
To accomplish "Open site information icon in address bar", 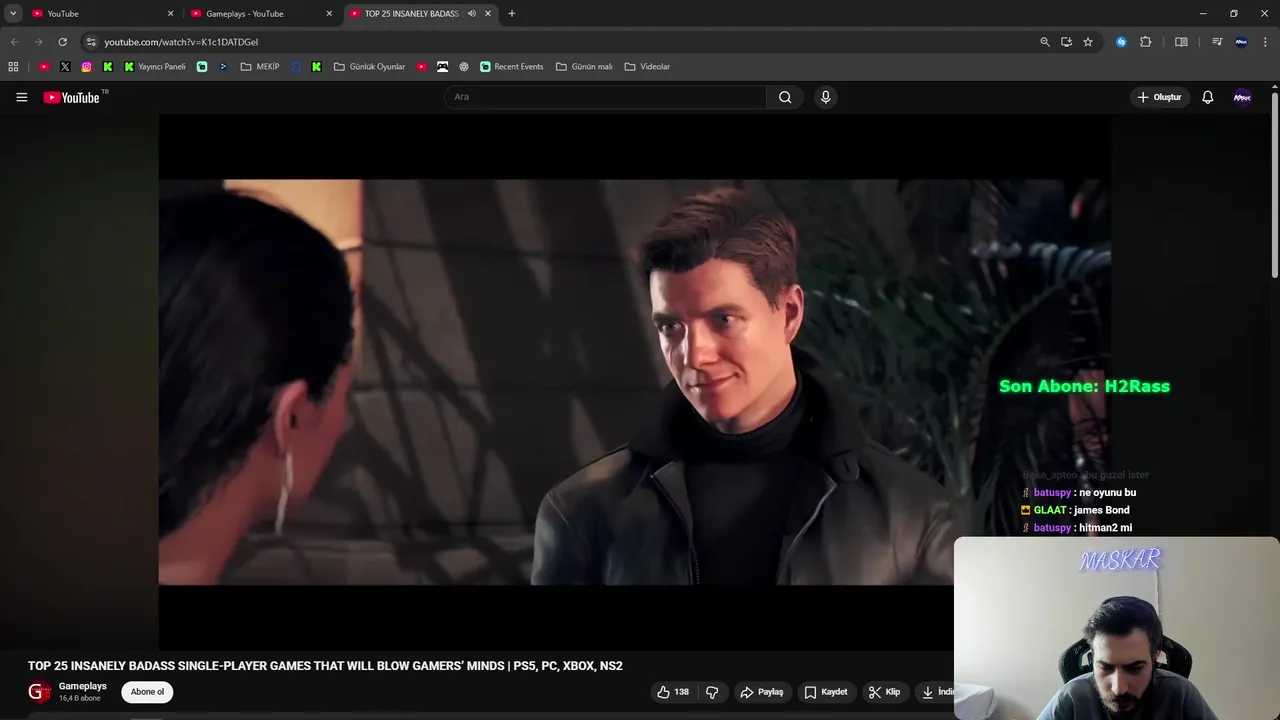I will [x=91, y=42].
